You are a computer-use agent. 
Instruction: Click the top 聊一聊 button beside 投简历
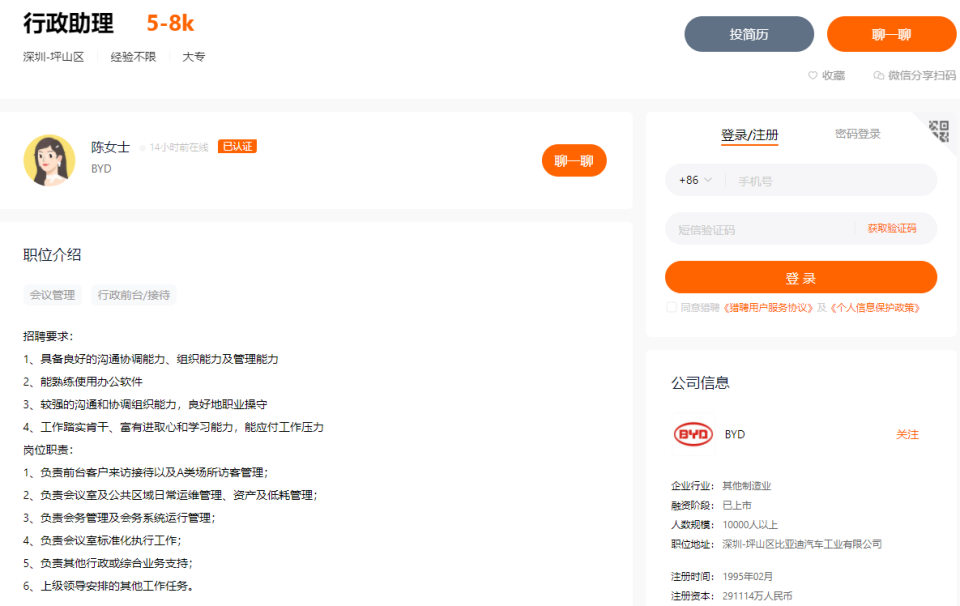pyautogui.click(x=891, y=34)
